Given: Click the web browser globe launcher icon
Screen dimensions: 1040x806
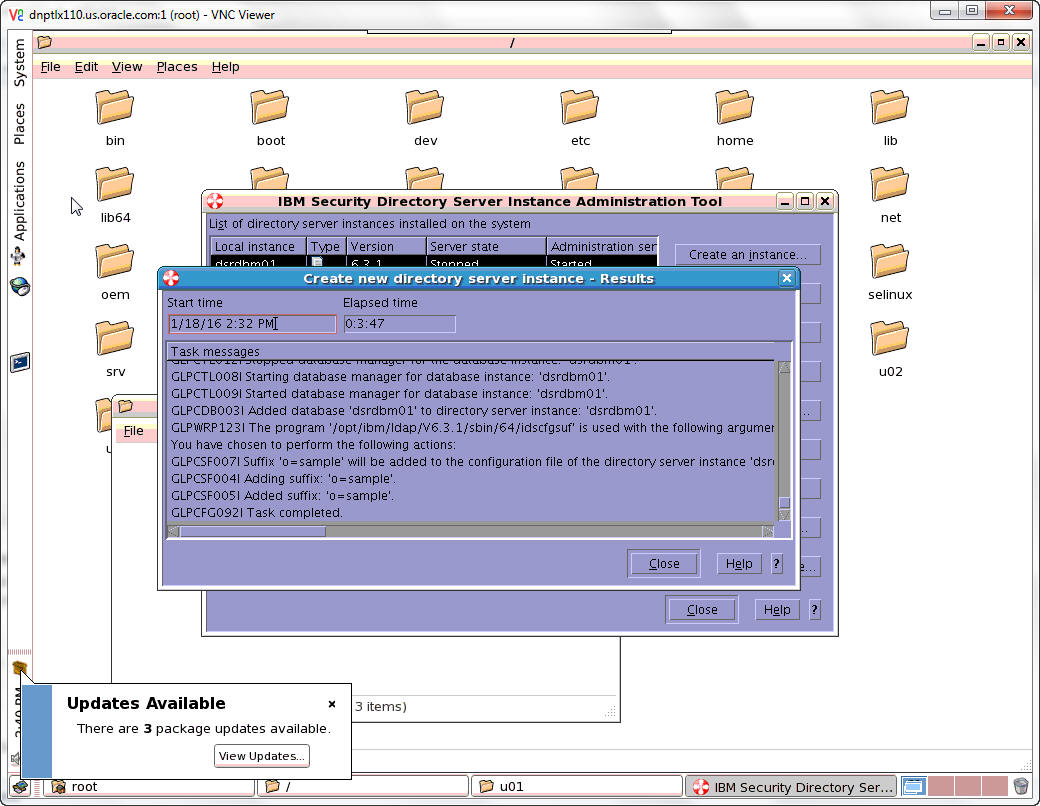Looking at the screenshot, I should click(19, 287).
